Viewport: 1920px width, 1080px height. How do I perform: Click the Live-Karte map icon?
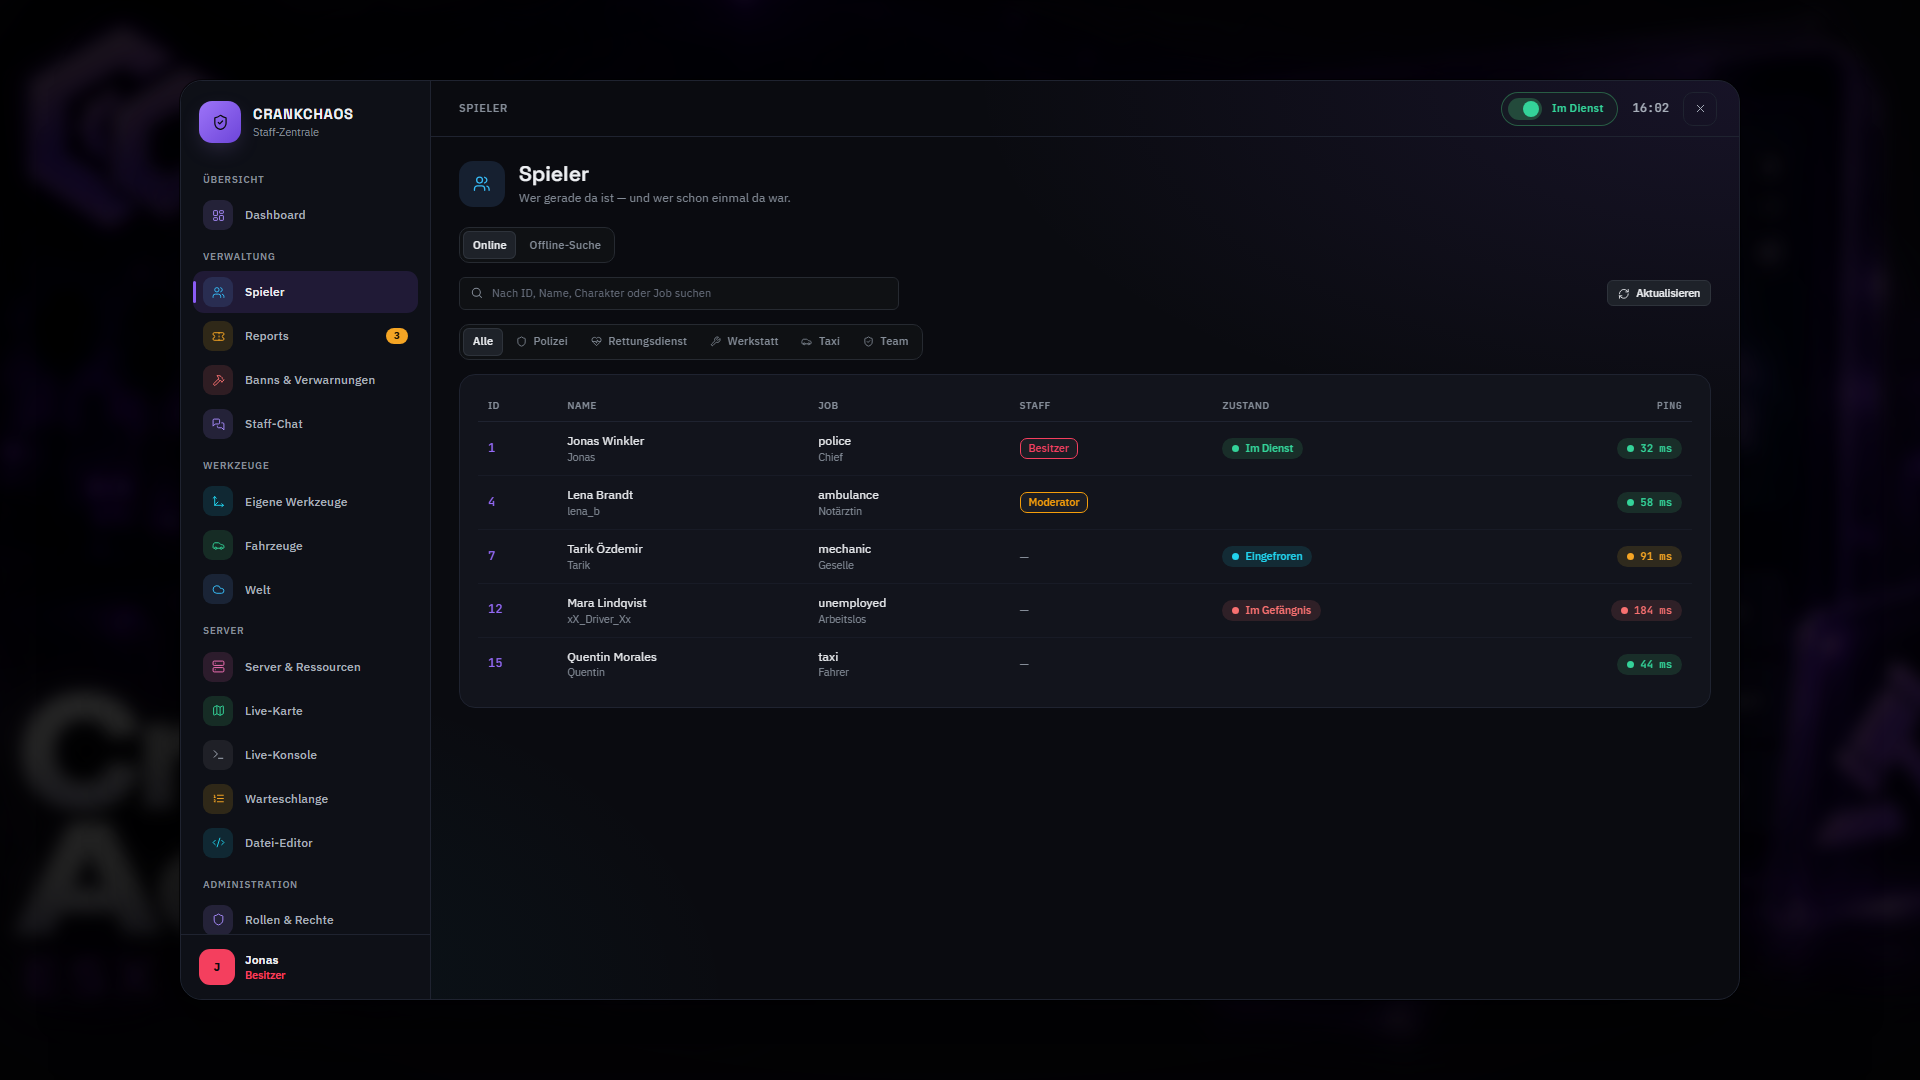point(218,711)
